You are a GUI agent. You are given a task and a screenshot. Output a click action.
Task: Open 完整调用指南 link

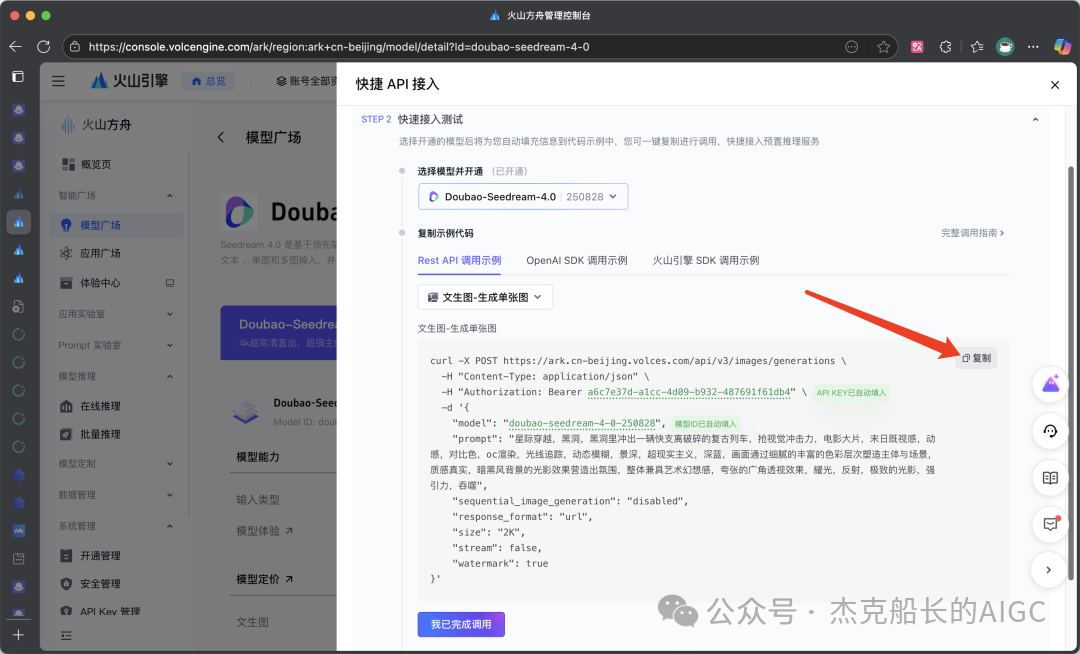(973, 233)
